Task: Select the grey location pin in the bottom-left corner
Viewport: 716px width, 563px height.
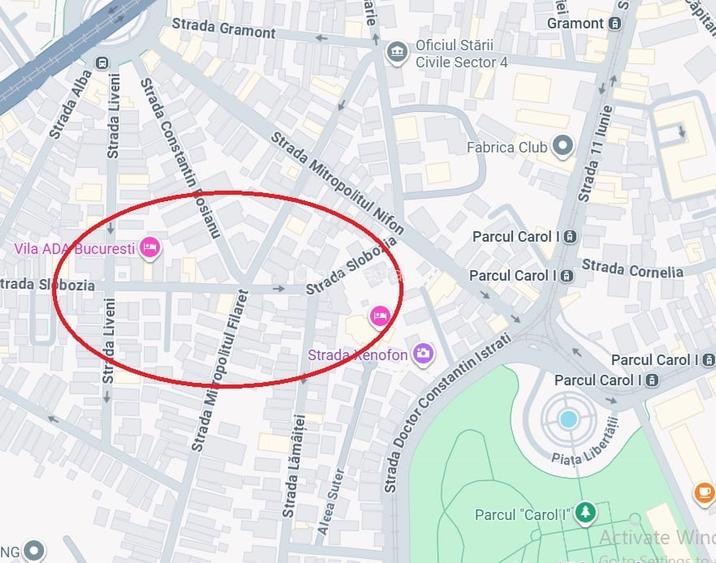Action: [34, 551]
